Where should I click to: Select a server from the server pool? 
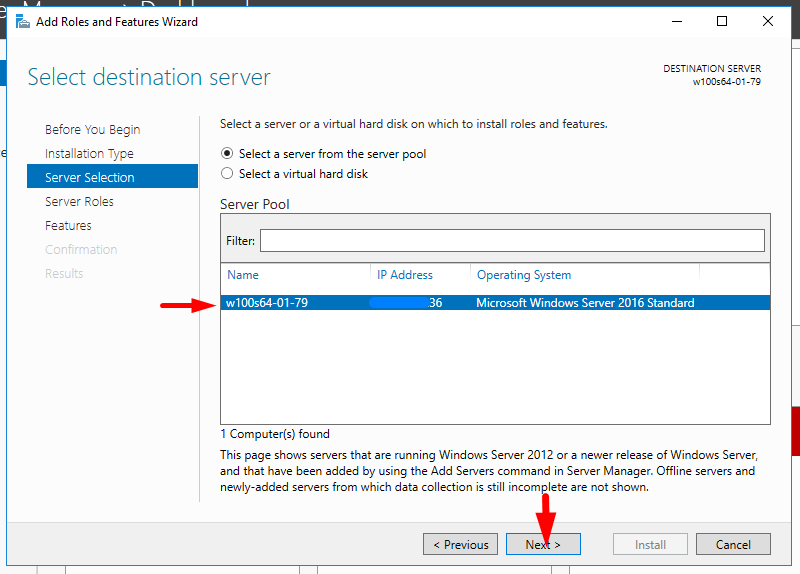tap(227, 154)
